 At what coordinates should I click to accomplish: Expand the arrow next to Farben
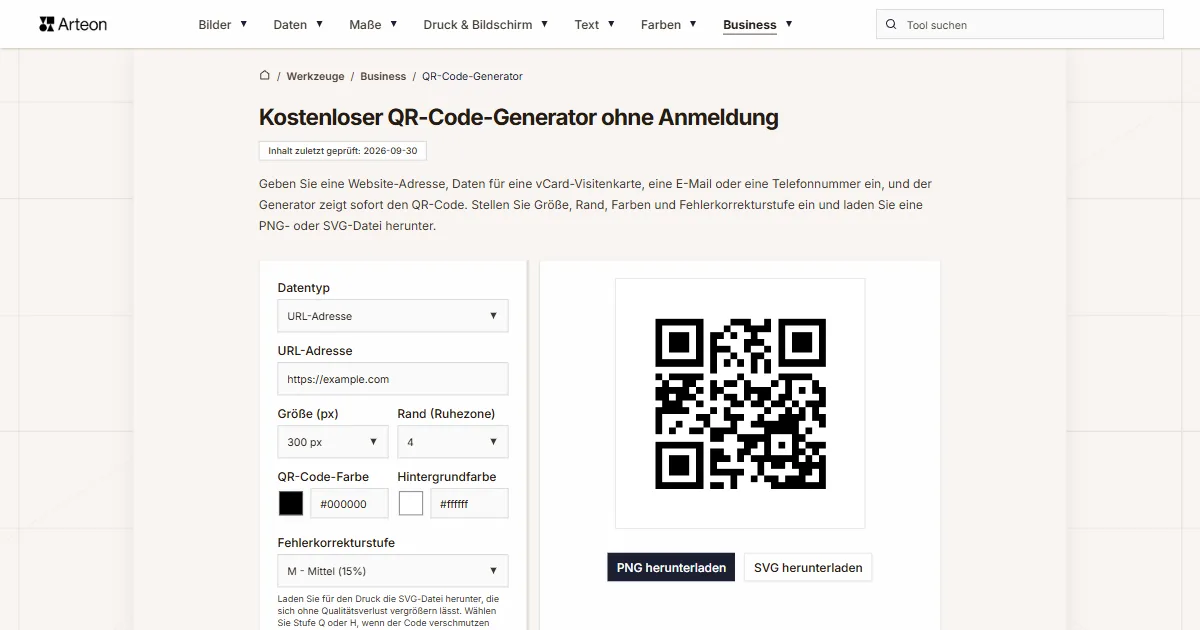[693, 24]
